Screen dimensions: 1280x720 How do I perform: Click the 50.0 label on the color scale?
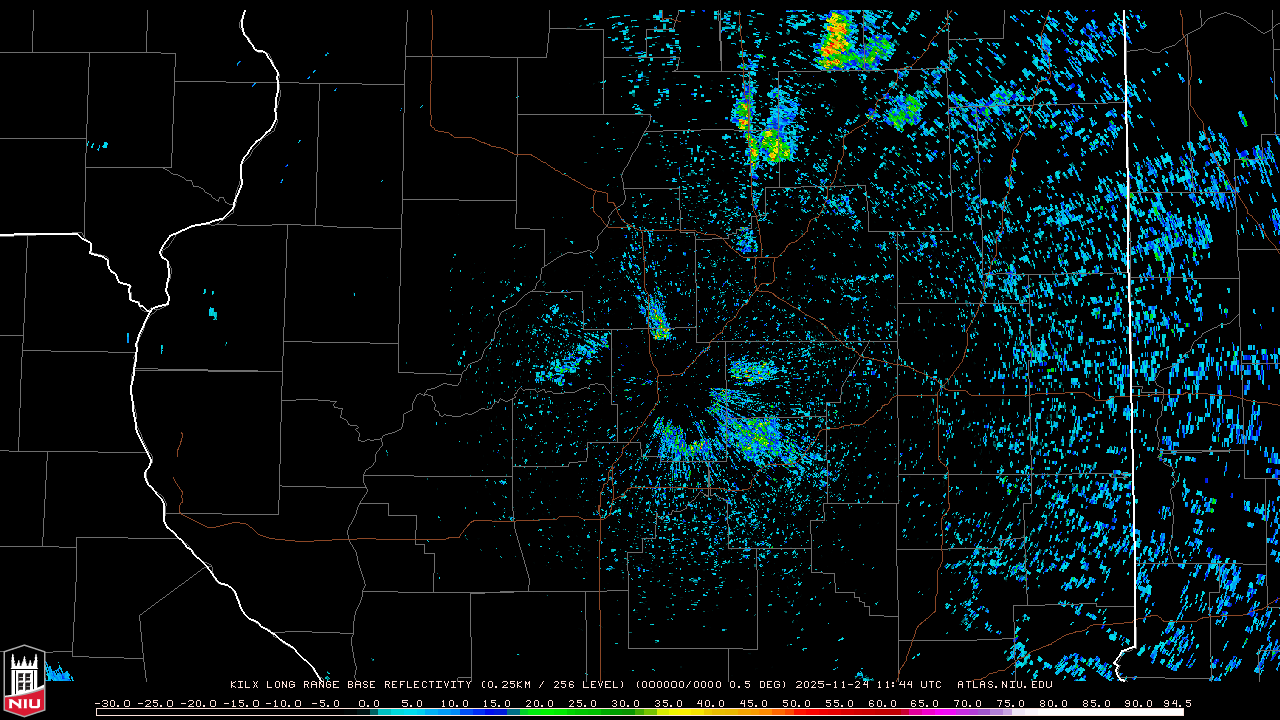pos(797,704)
